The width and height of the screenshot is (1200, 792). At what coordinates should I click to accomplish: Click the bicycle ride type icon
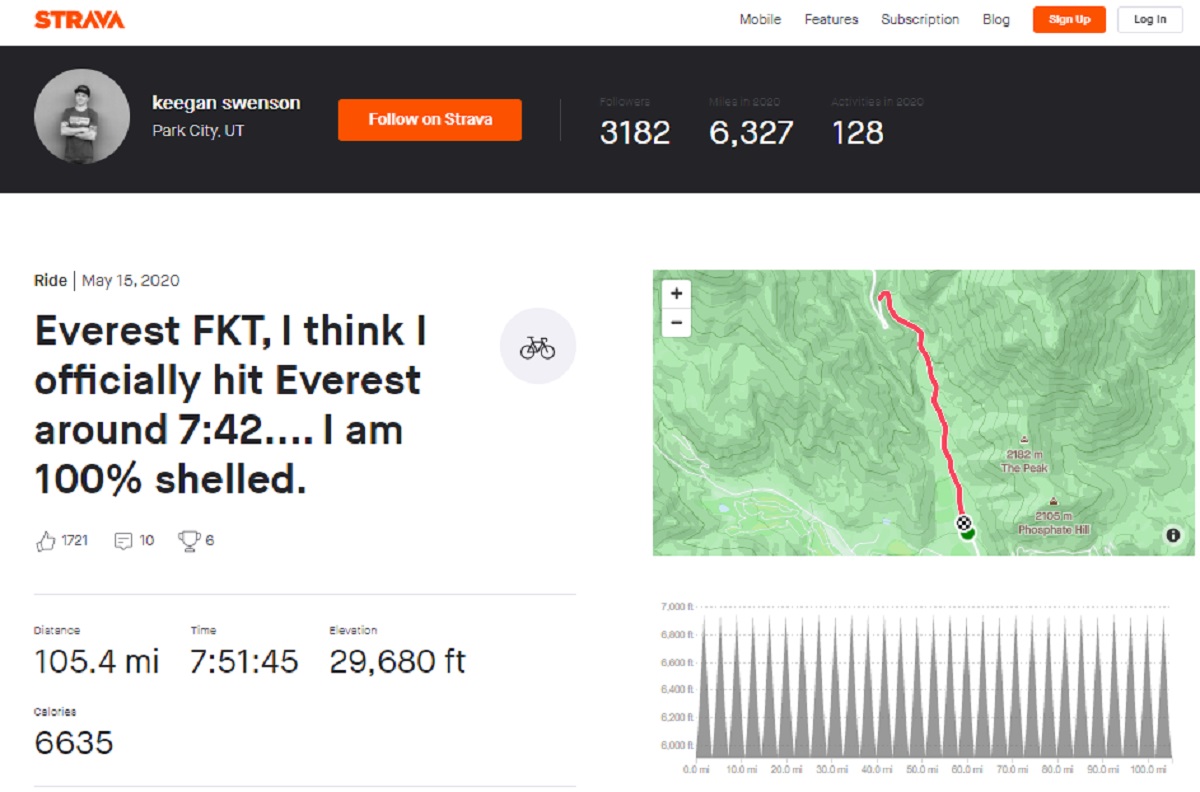tap(538, 346)
